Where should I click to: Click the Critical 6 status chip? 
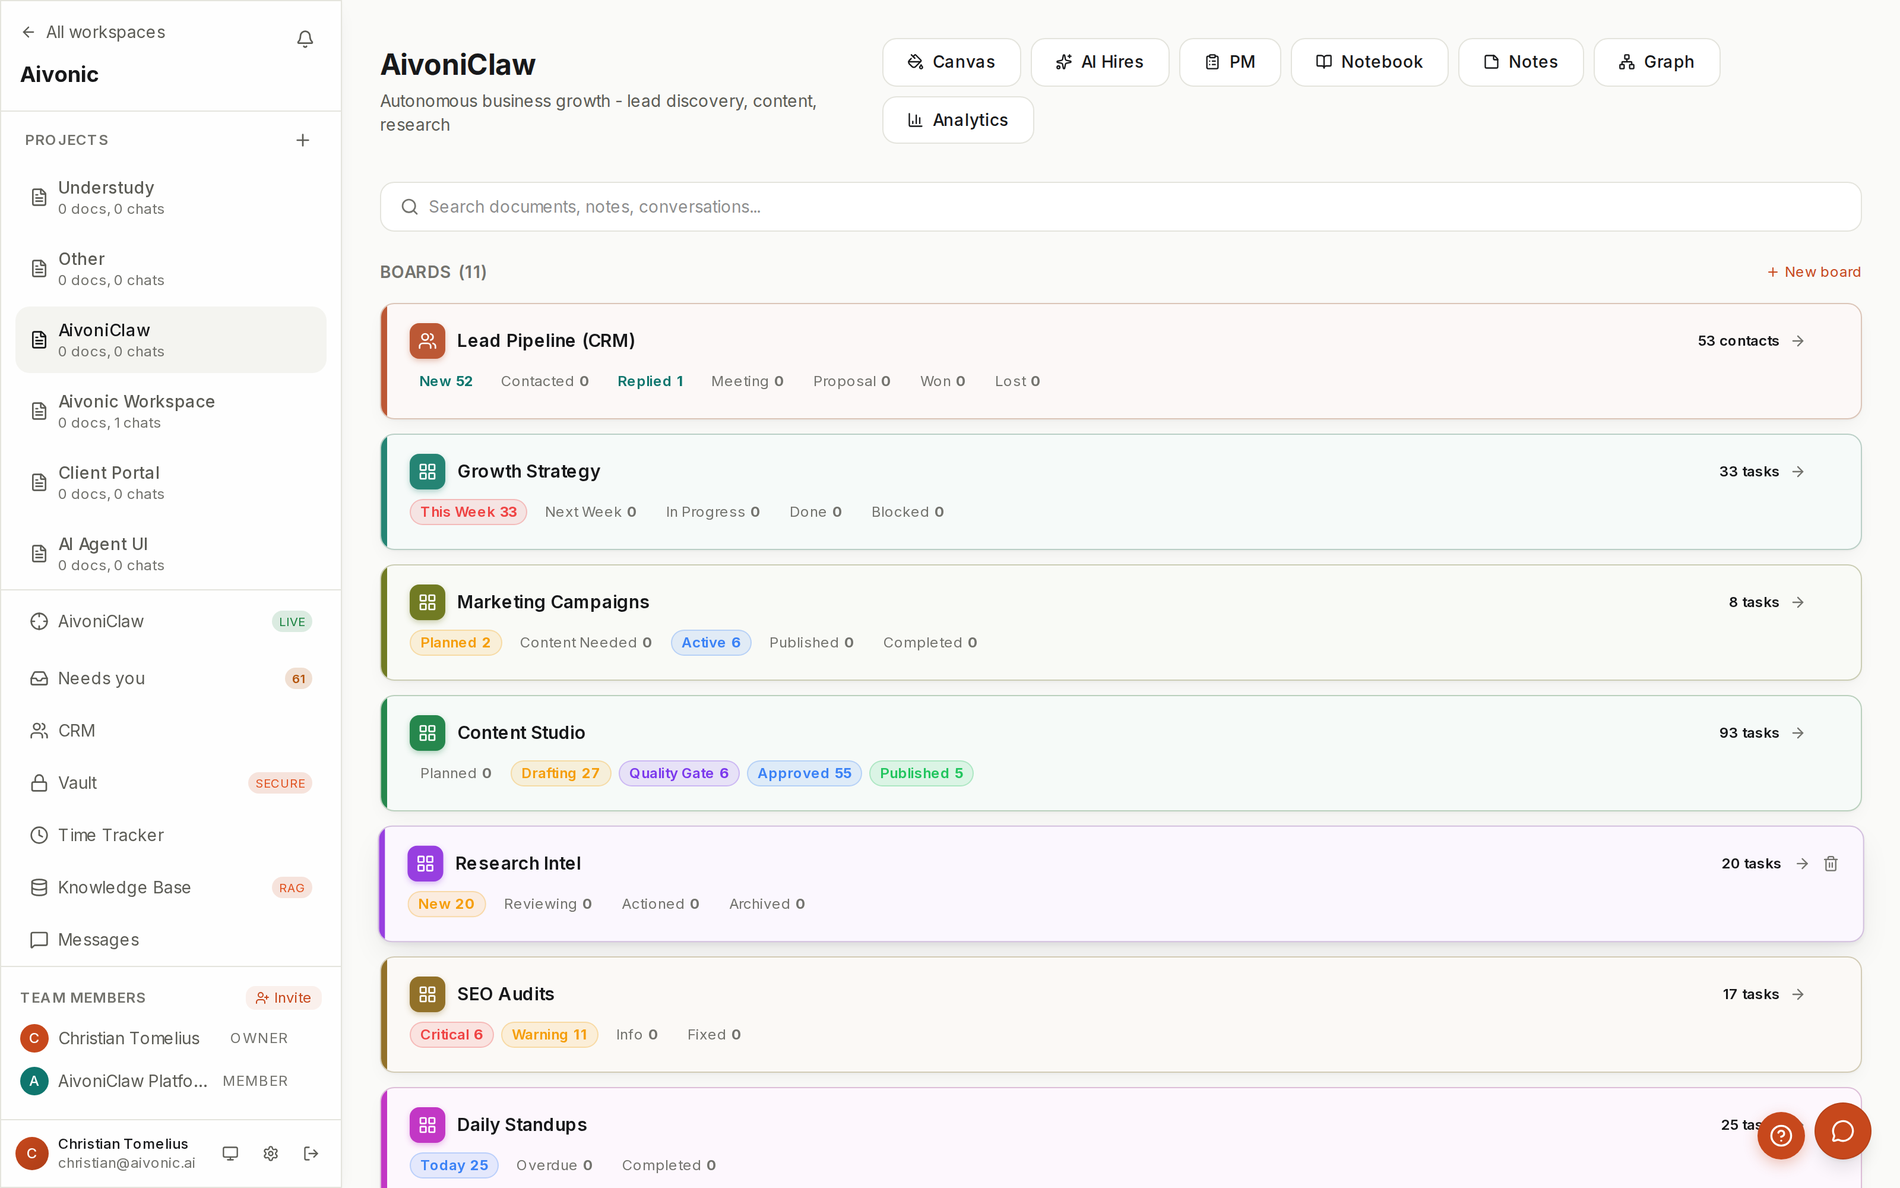point(451,1035)
